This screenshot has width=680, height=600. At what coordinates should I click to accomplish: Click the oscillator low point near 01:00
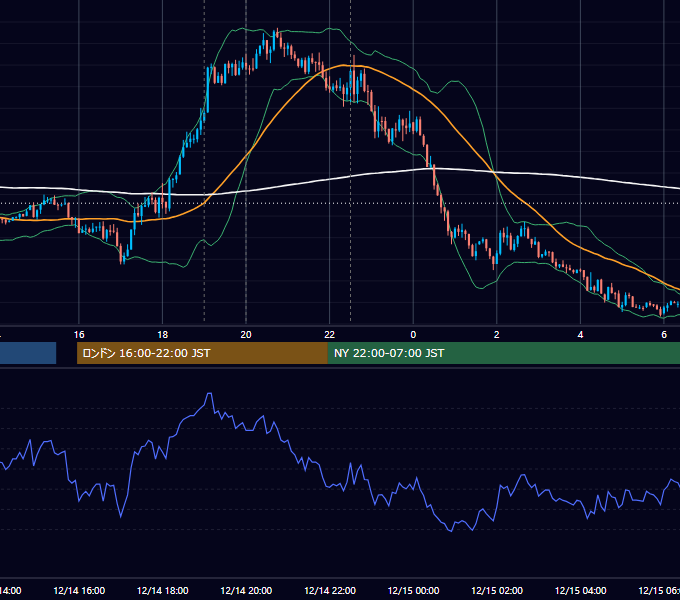[x=451, y=531]
